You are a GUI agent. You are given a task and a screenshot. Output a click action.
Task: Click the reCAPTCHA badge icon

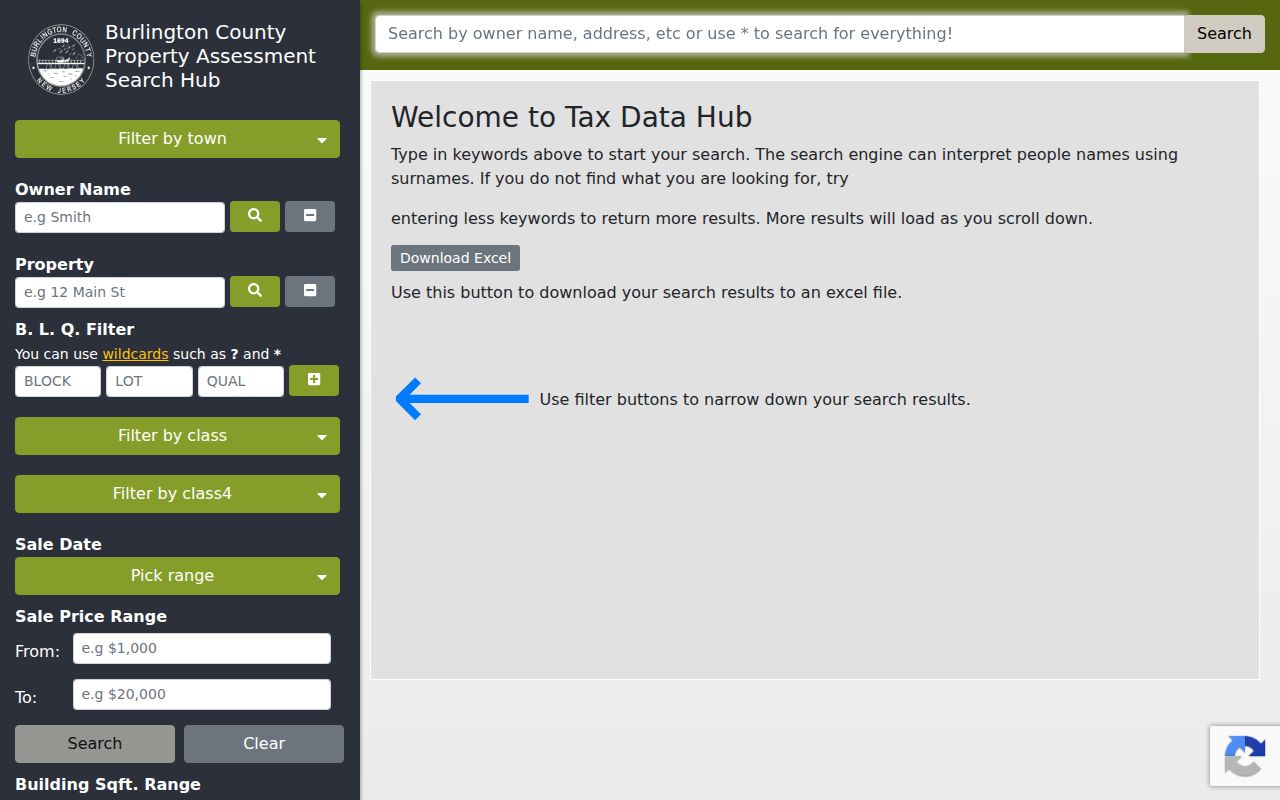coord(1244,756)
